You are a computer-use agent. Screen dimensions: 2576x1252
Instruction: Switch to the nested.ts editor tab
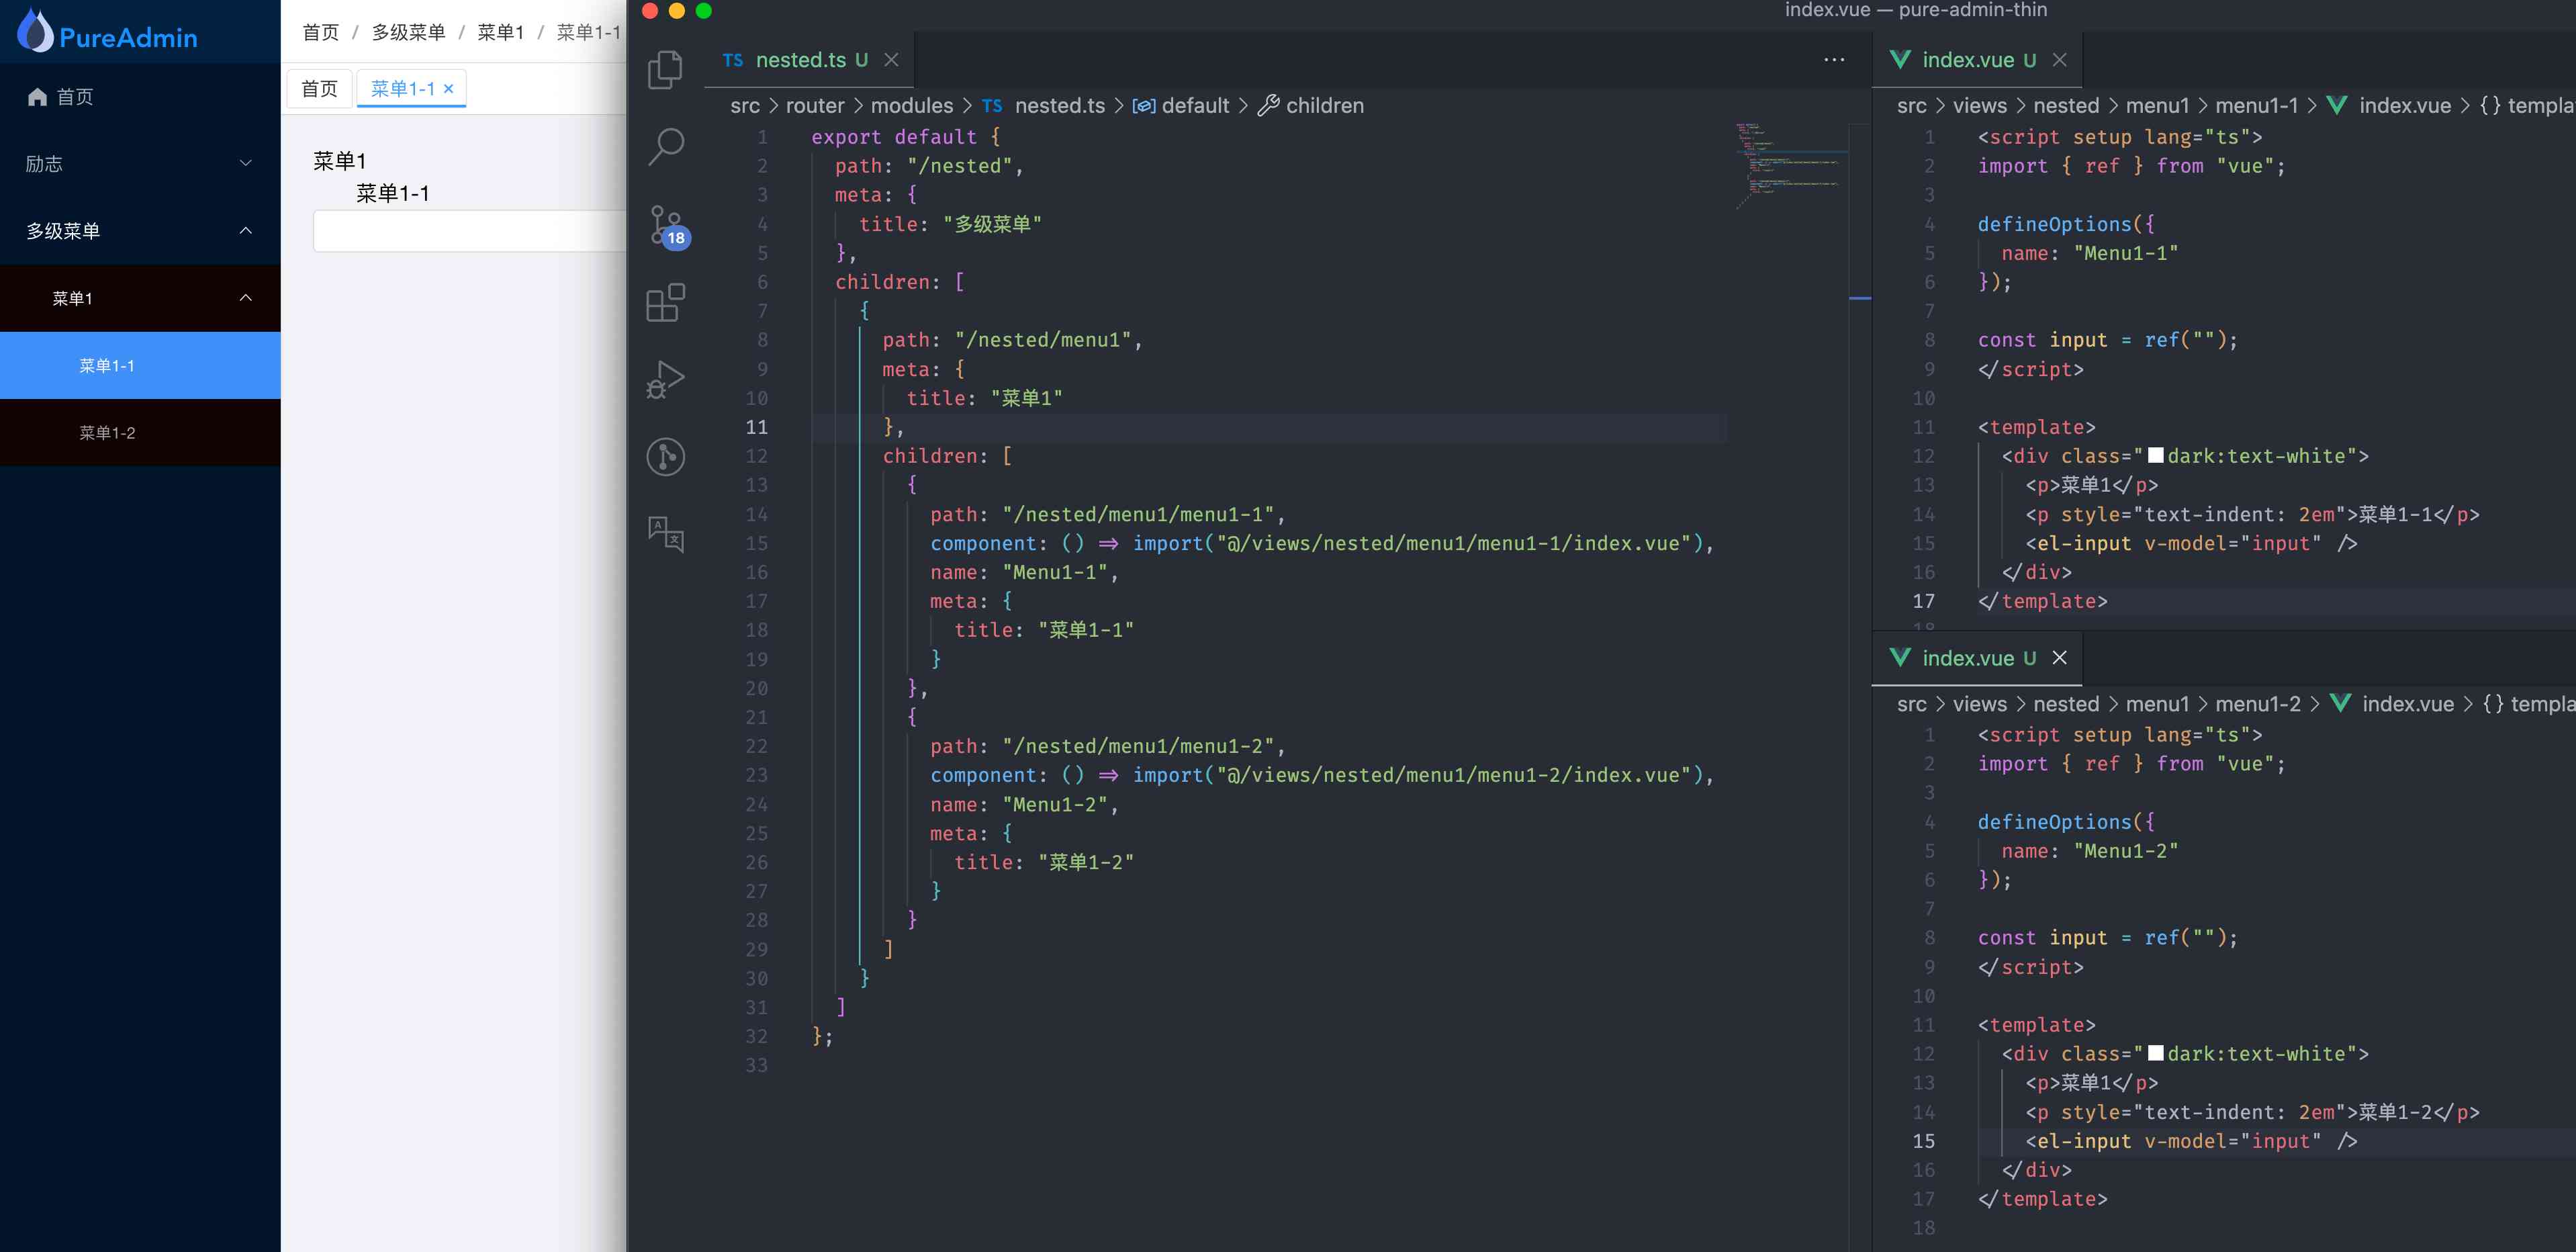pyautogui.click(x=800, y=60)
